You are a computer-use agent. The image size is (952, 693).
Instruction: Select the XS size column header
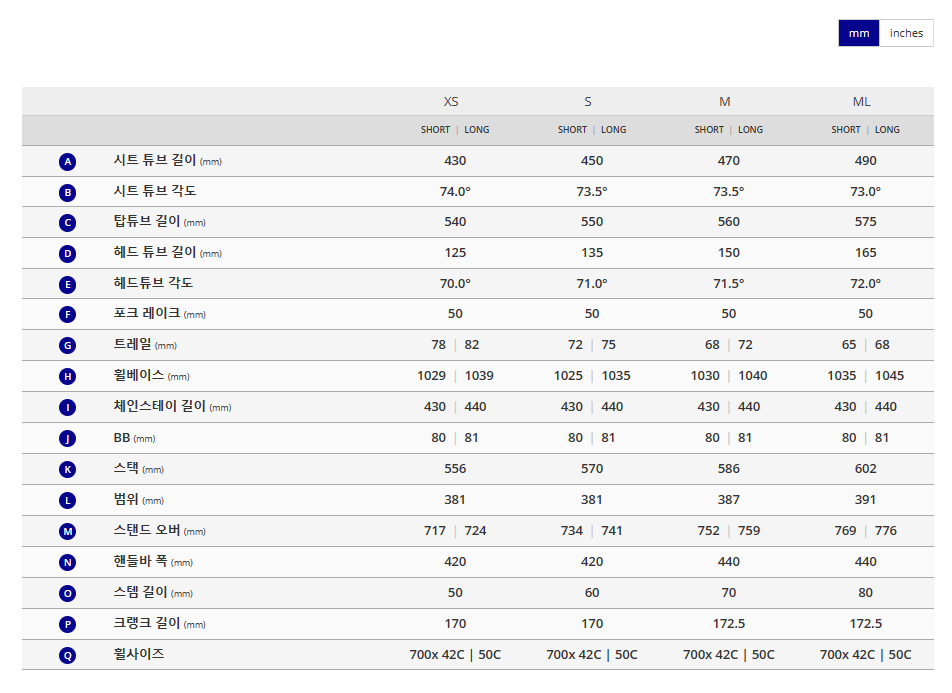coord(450,101)
